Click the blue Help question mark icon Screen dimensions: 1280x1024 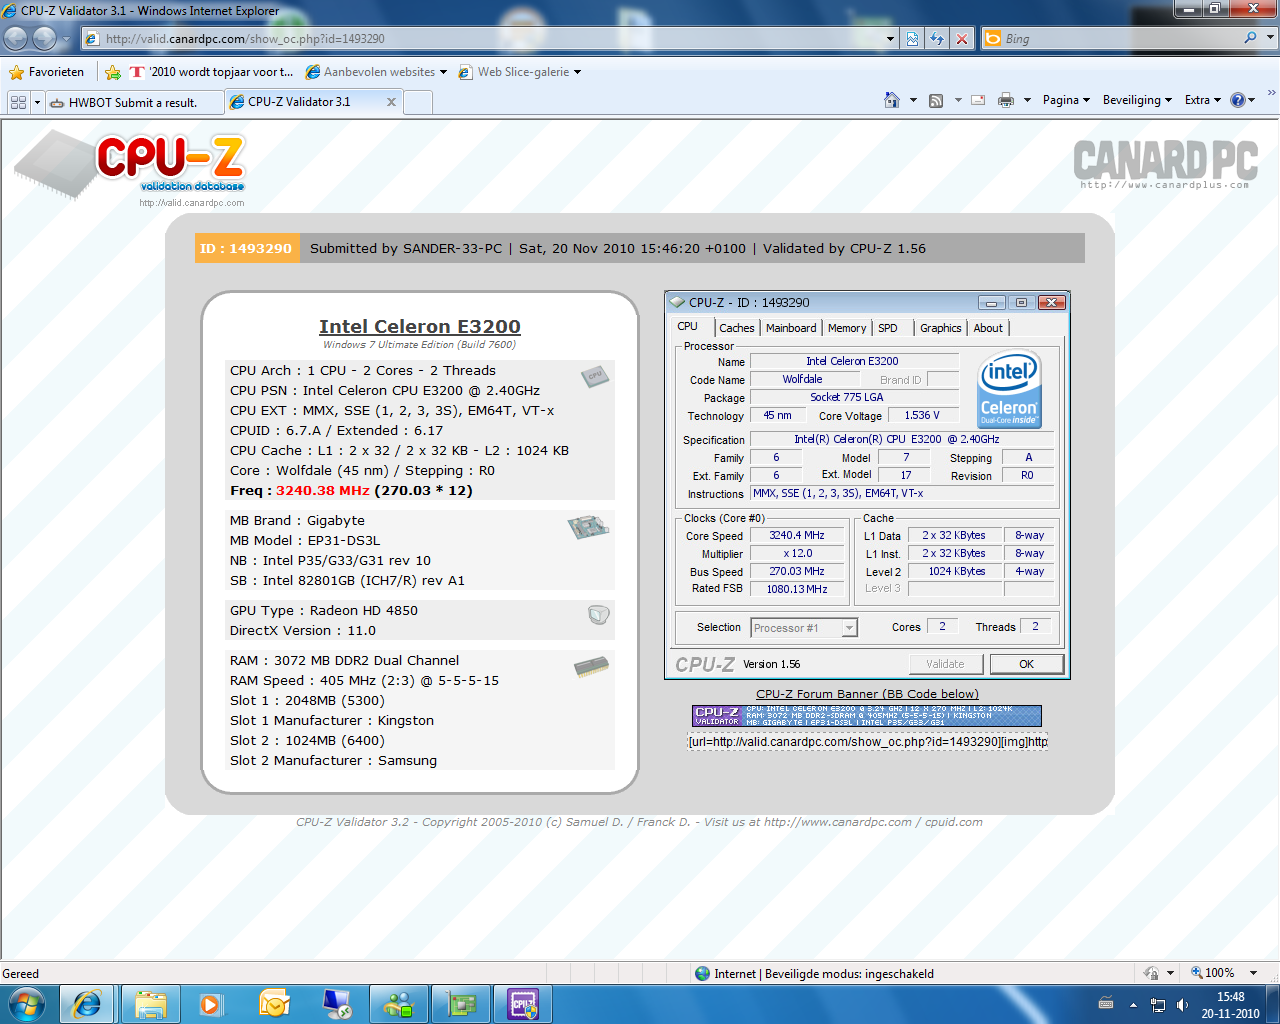pyautogui.click(x=1238, y=100)
